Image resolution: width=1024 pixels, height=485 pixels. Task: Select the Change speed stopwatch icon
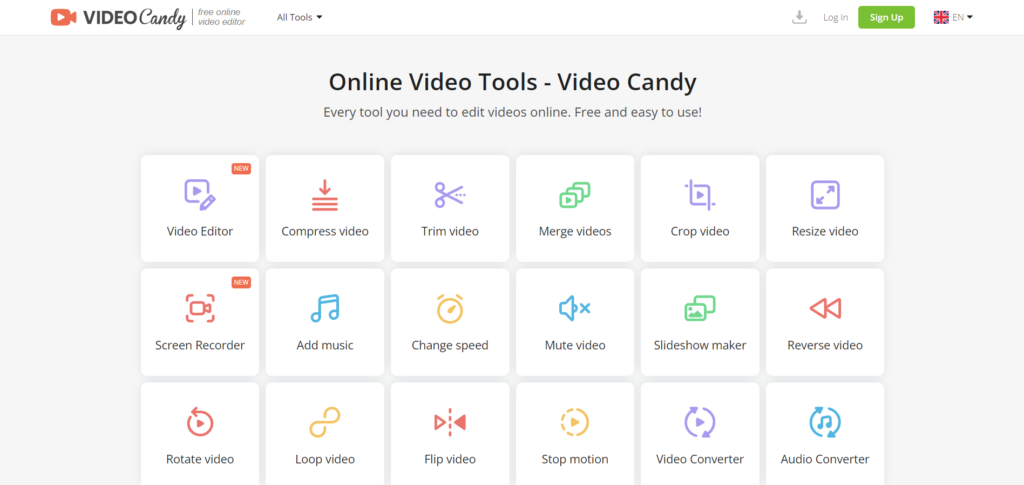point(450,308)
